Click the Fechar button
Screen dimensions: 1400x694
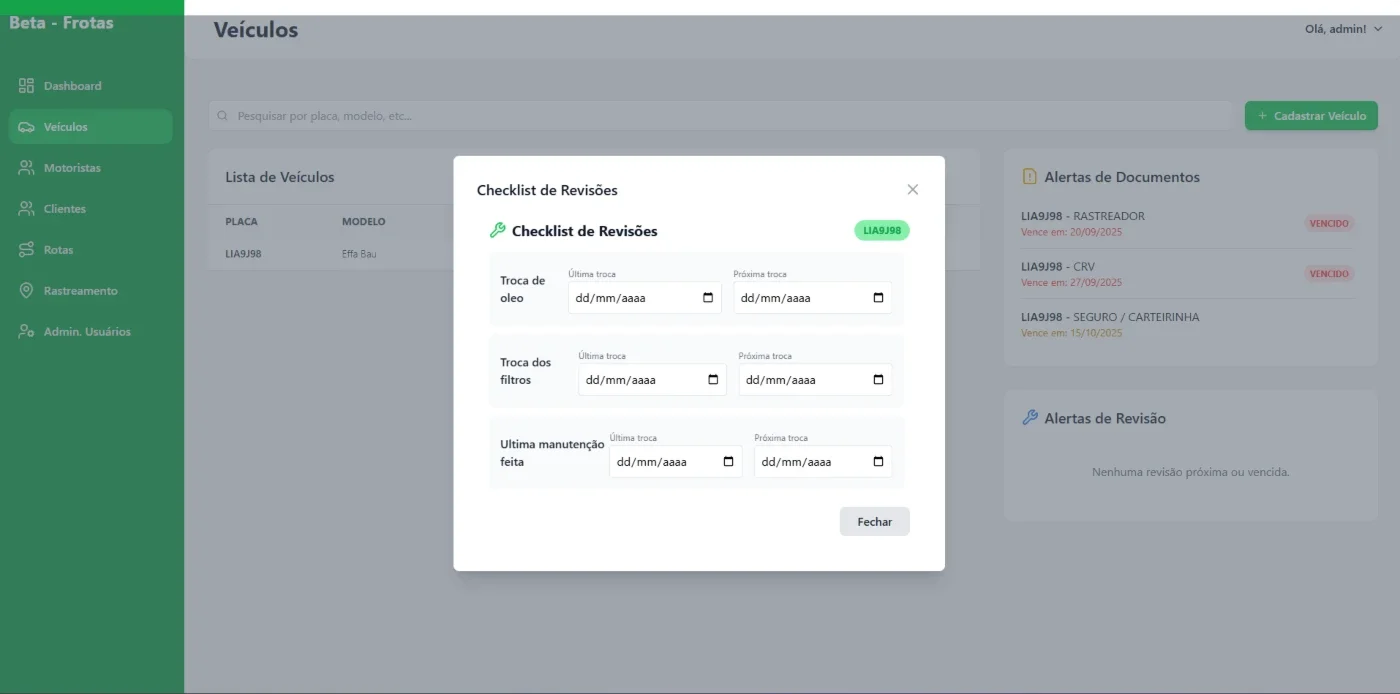point(875,522)
